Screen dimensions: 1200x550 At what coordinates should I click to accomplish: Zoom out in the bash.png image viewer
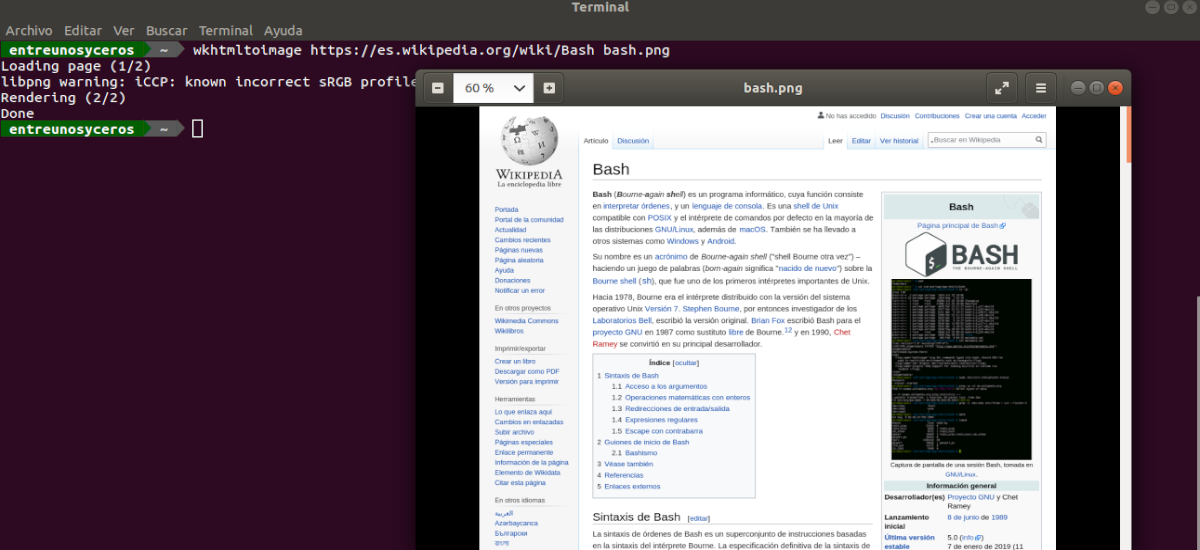tap(437, 88)
